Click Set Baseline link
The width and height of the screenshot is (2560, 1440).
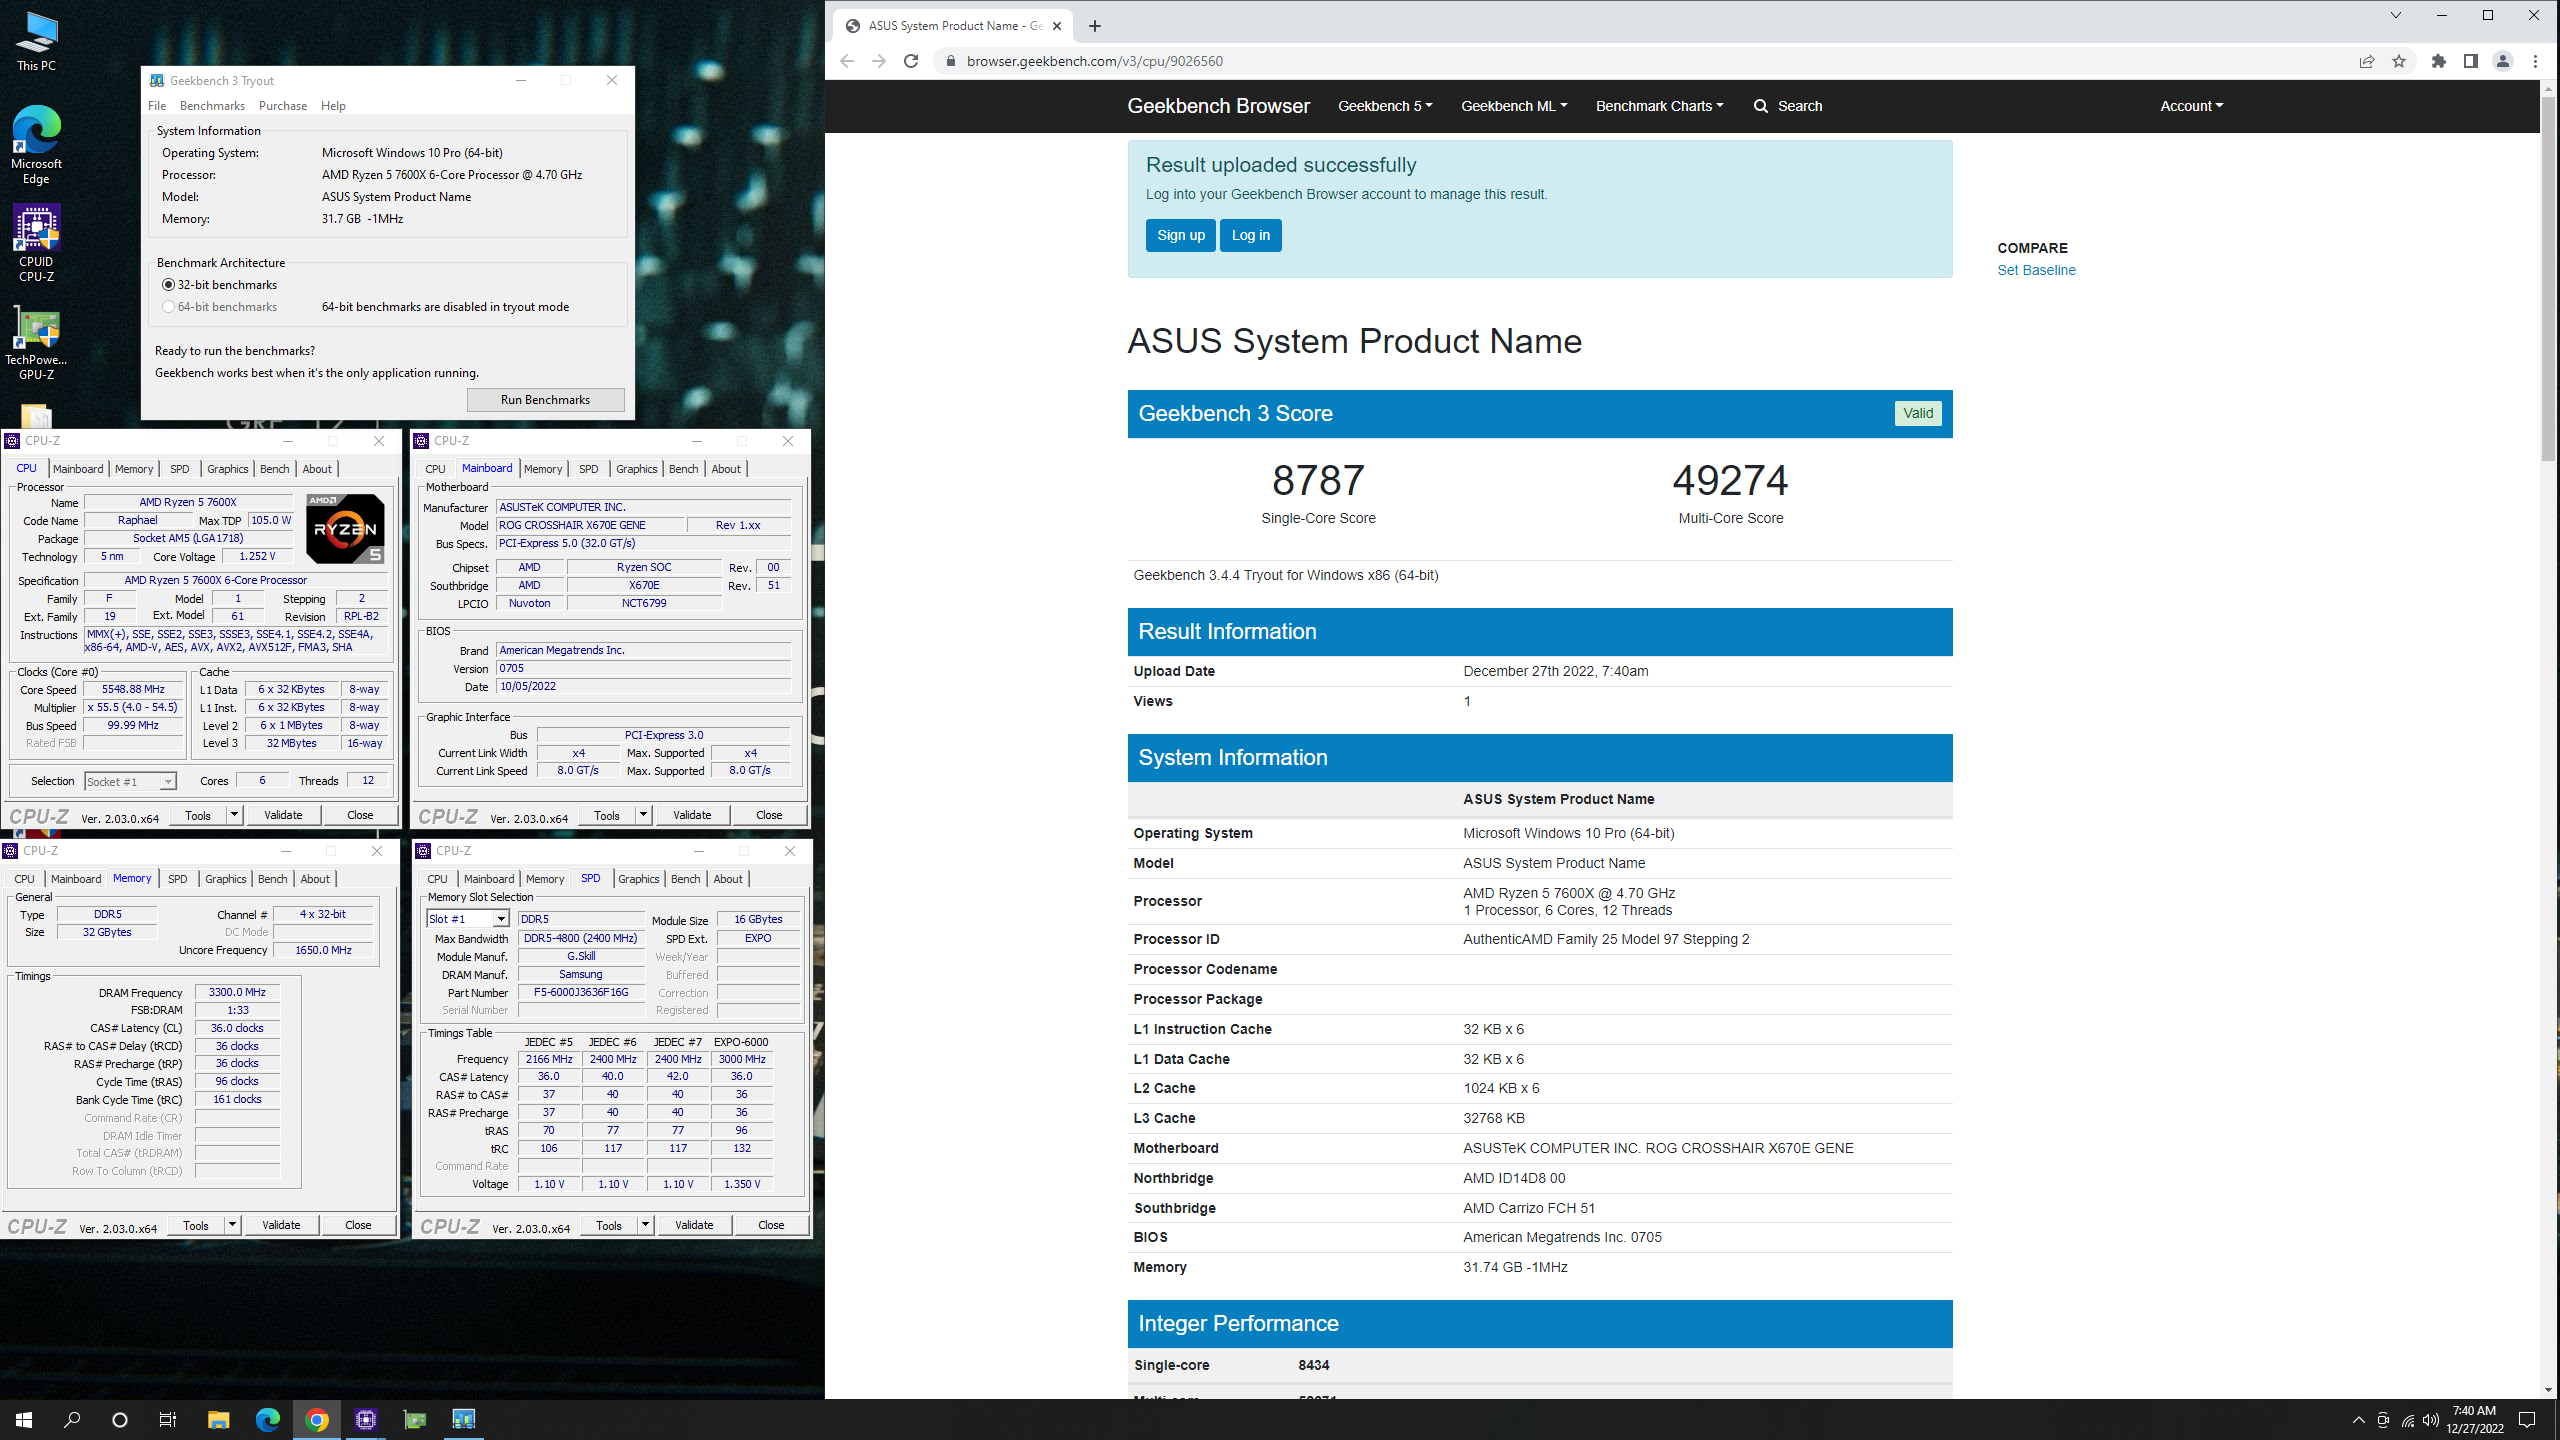2036,270
